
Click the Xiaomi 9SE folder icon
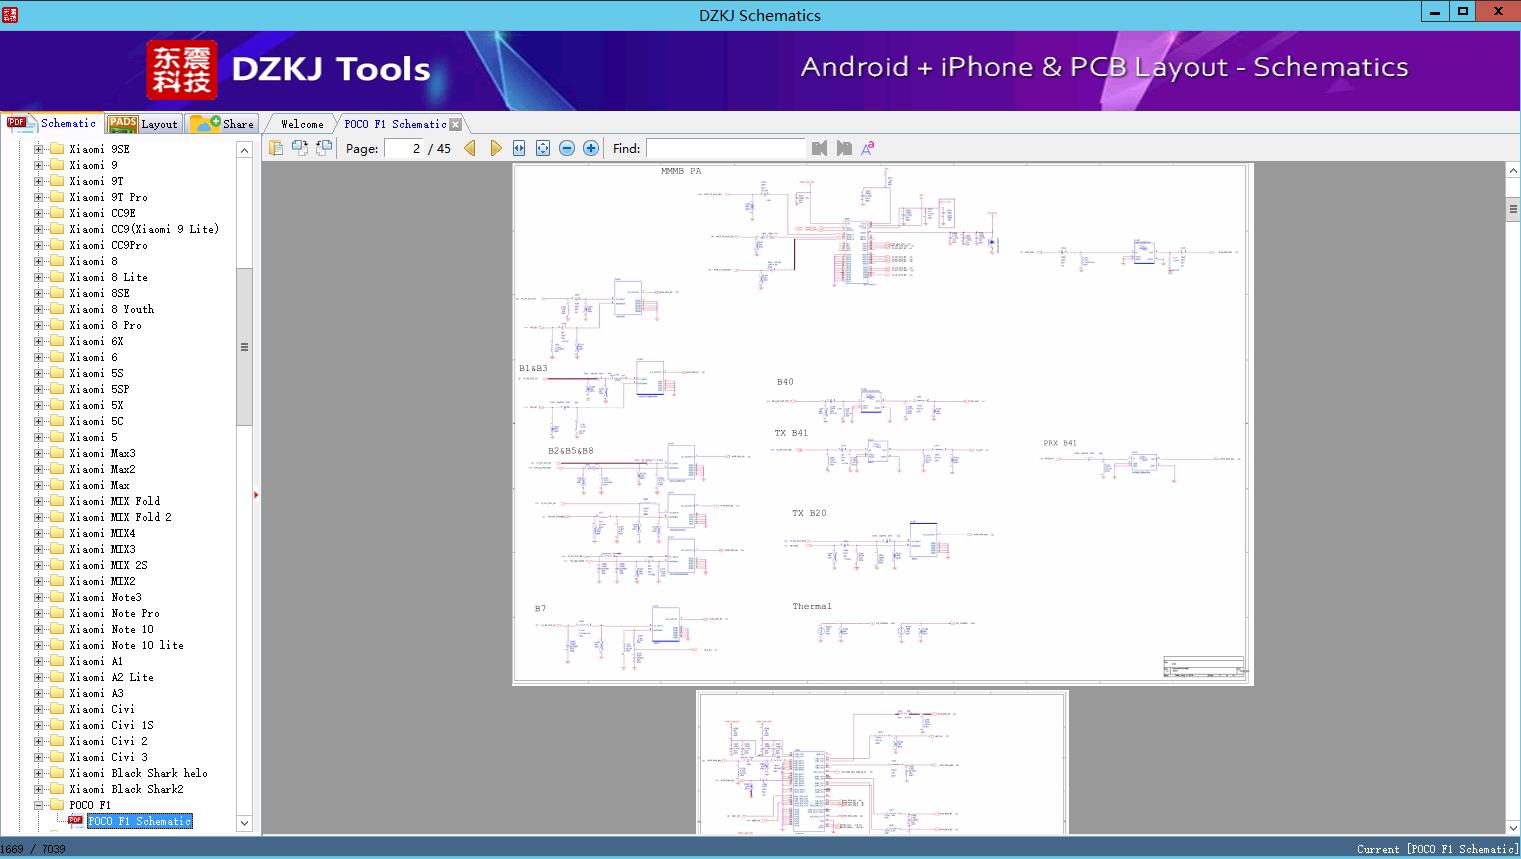click(57, 149)
